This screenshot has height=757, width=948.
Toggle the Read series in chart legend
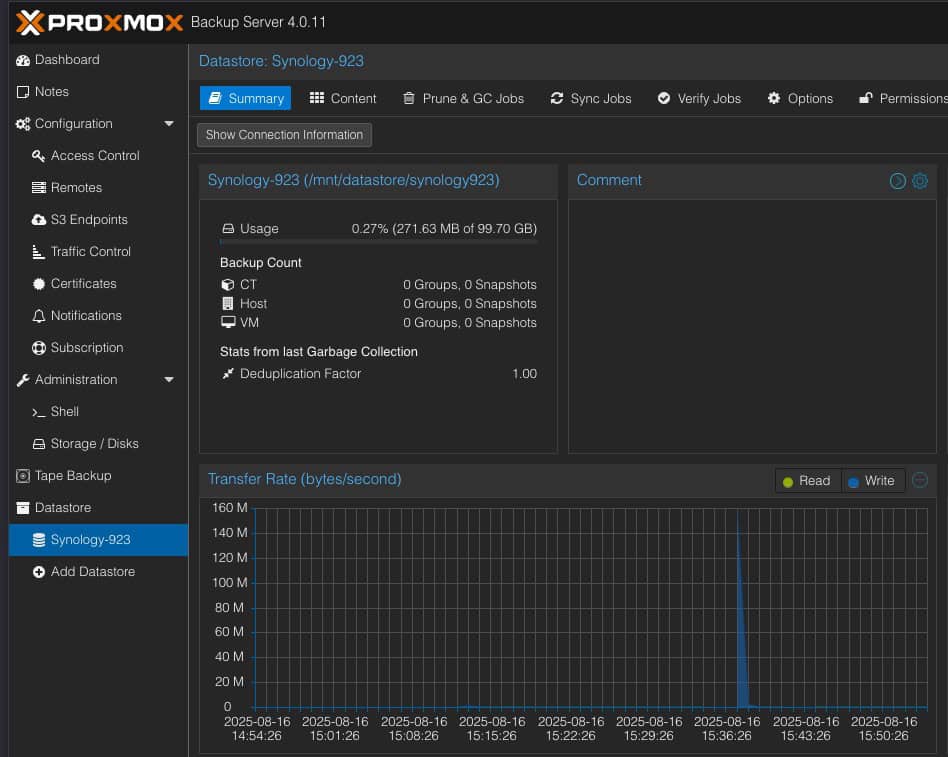807,481
